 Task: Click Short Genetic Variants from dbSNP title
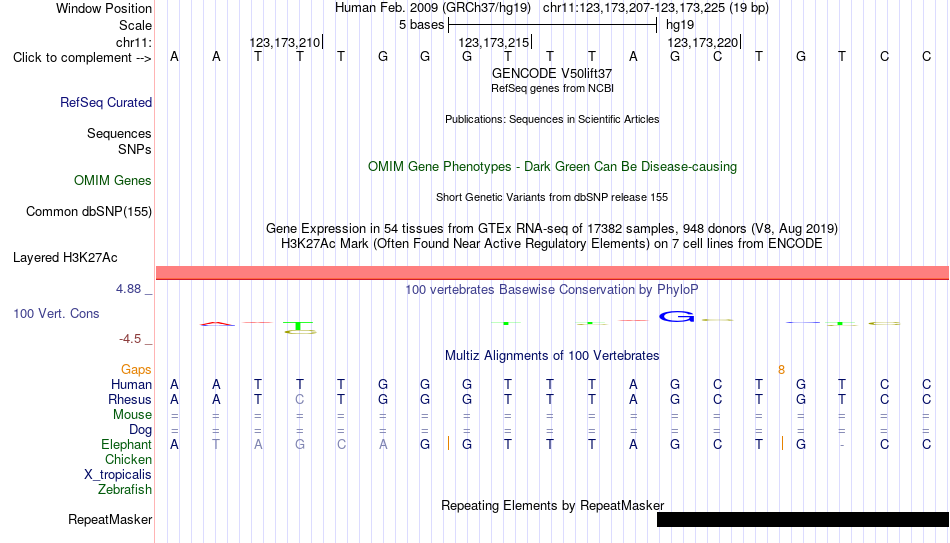click(552, 198)
